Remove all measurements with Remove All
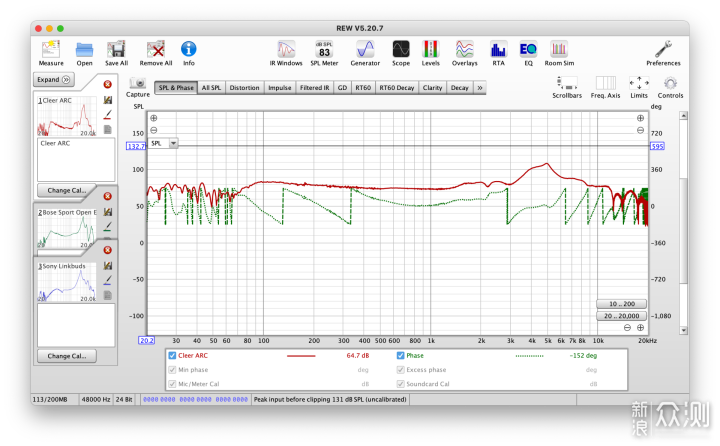720x446 pixels. click(156, 53)
